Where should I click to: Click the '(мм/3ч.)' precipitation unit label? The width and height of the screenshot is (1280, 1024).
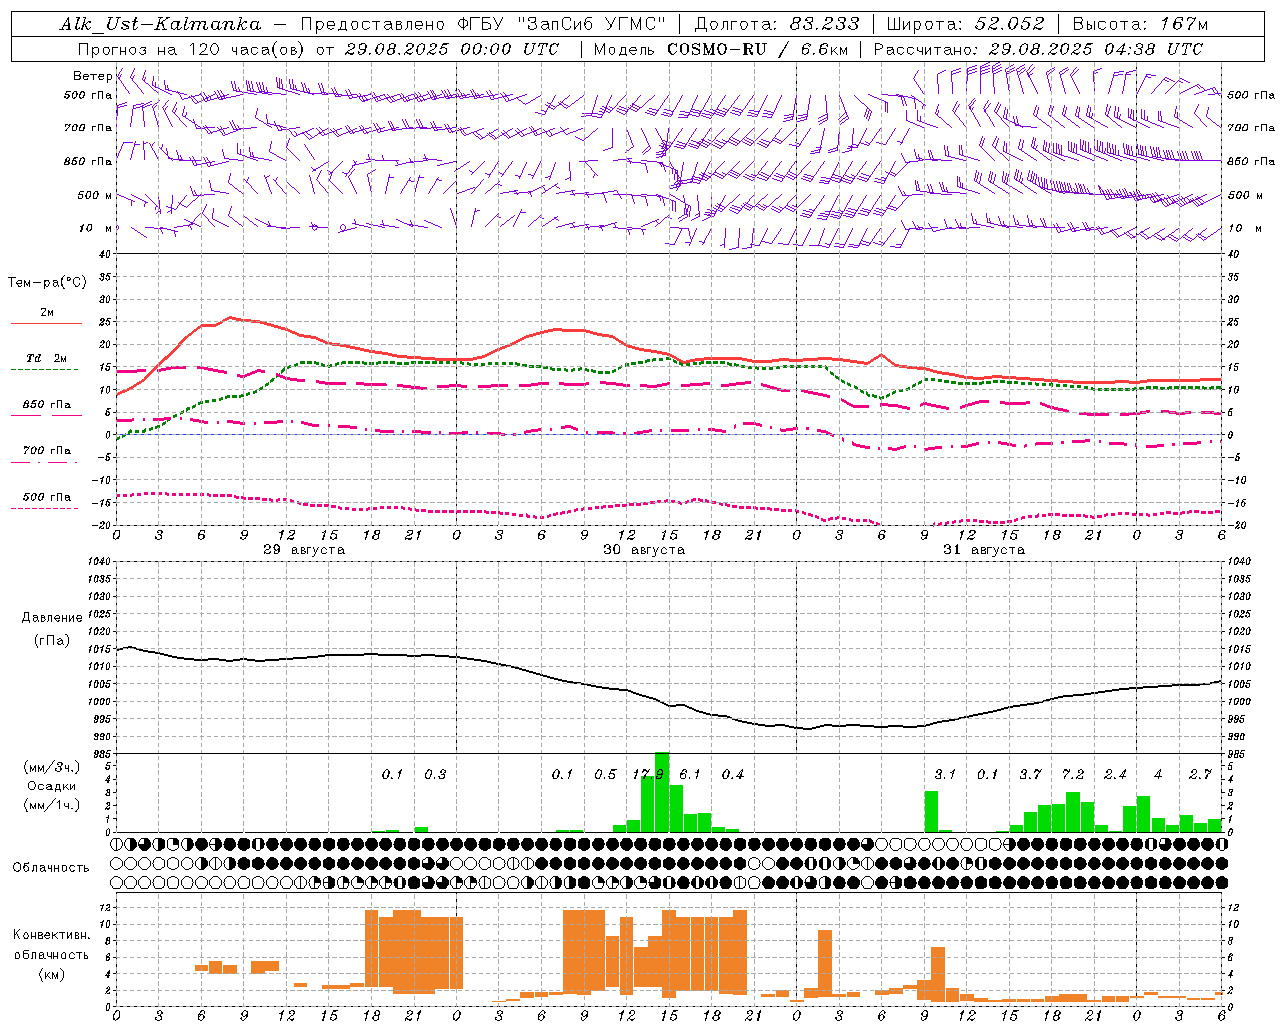coord(51,768)
